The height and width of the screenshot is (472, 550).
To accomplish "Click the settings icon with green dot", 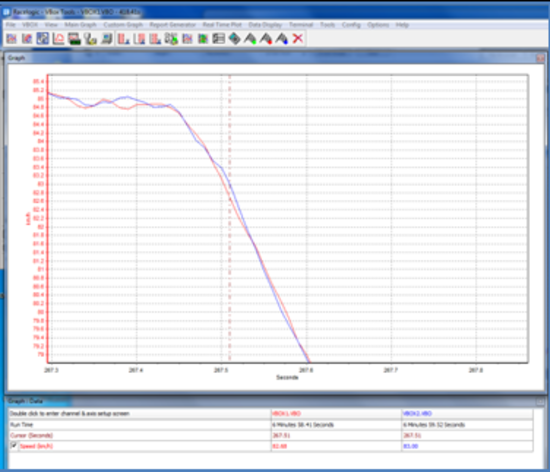I will click(x=171, y=38).
